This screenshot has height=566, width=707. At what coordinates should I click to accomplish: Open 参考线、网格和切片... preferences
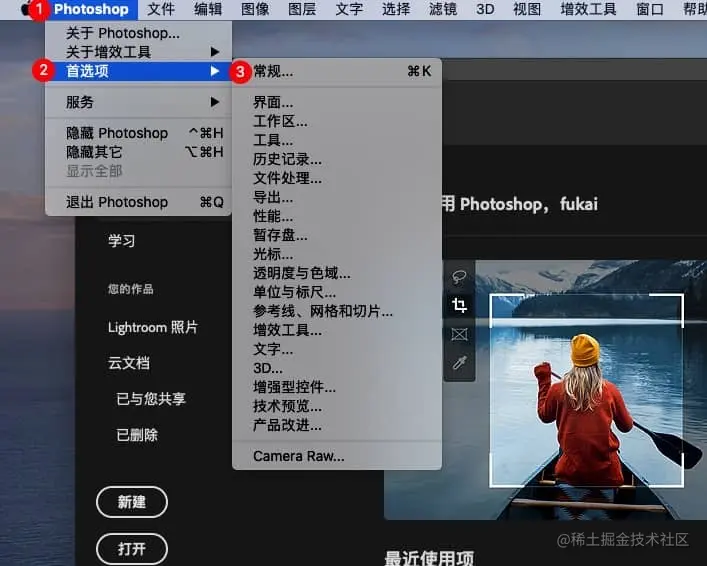click(x=337, y=311)
